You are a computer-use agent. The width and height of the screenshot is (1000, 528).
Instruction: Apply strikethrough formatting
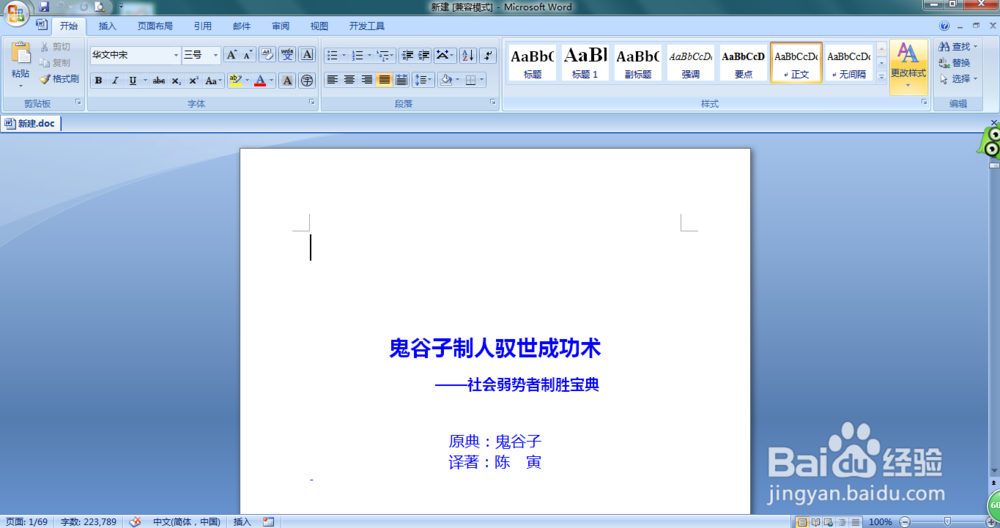click(x=159, y=81)
